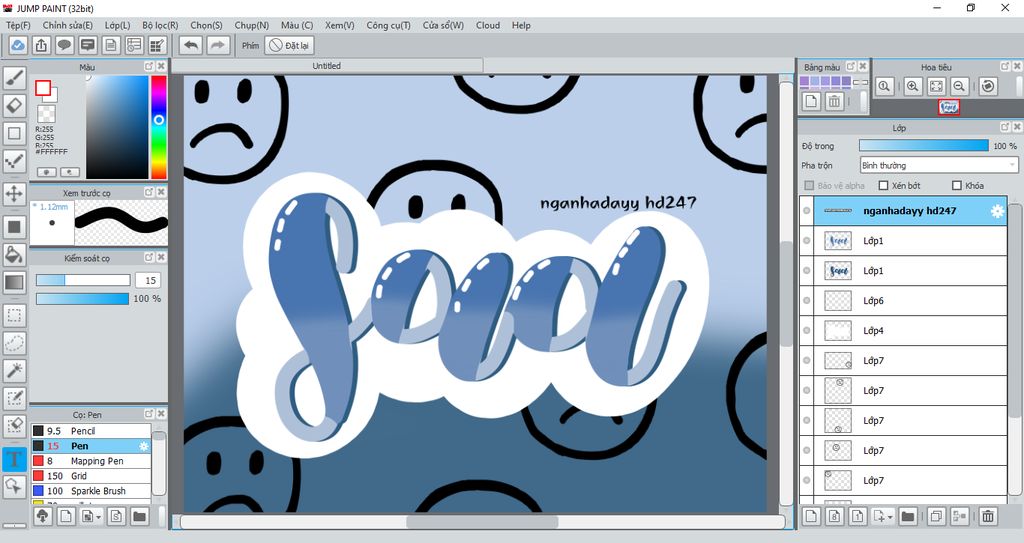Open settings gear of the Pen brush
Screen dimensions: 1024x543
pos(144,446)
